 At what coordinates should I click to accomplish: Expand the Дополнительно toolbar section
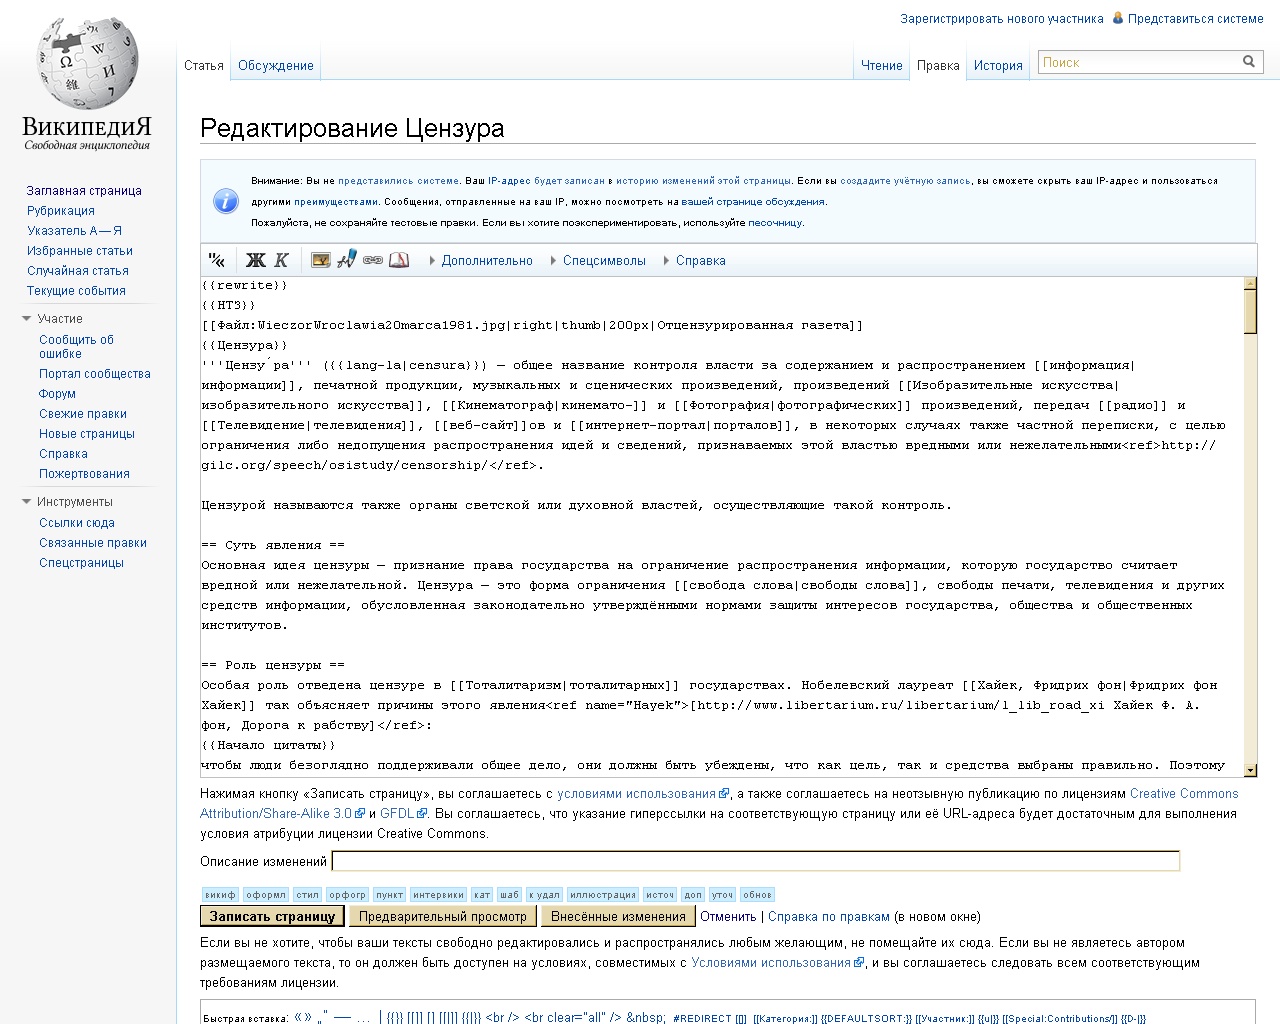[486, 260]
